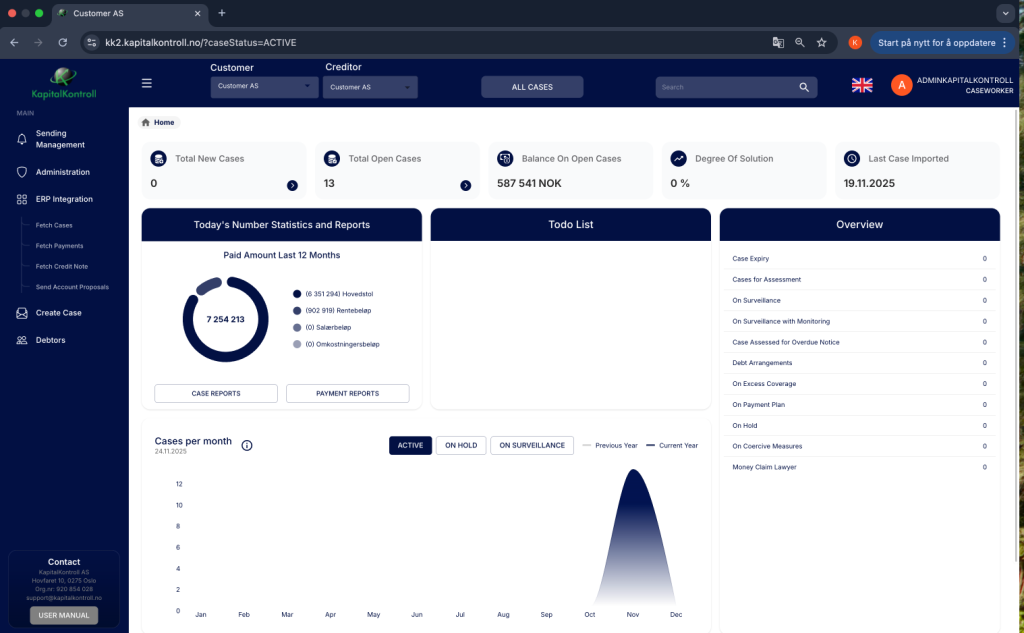This screenshot has width=1024, height=633.
Task: Click the orange user avatar icon
Action: point(901,86)
